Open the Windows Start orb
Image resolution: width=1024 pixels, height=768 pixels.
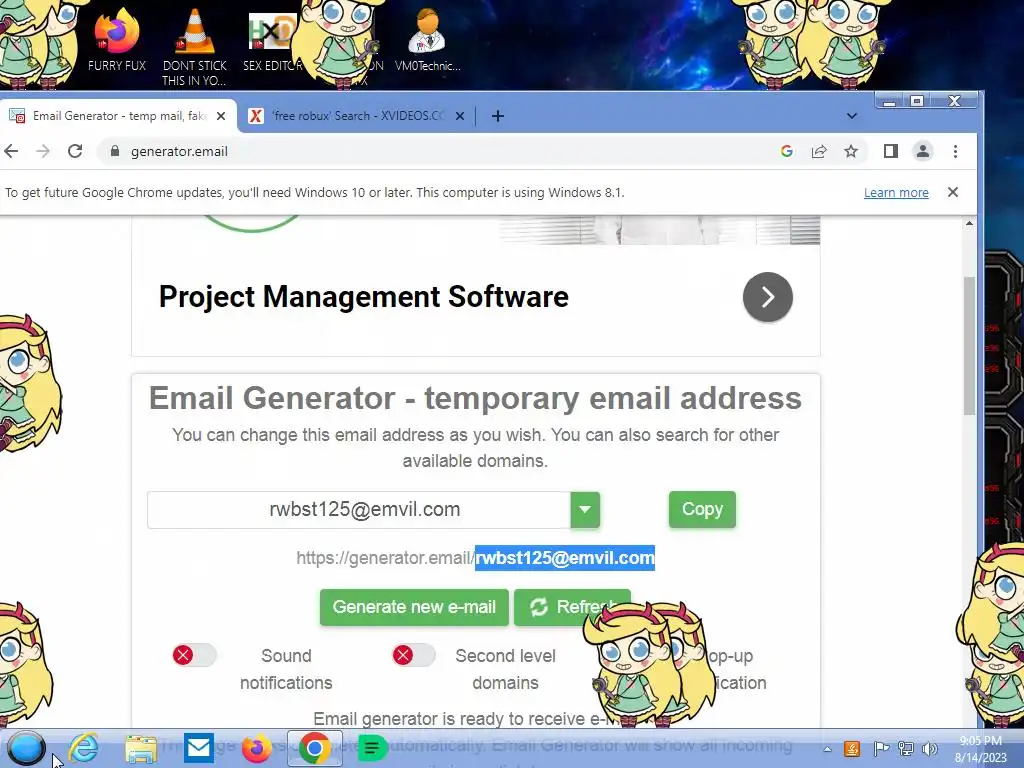coord(26,748)
